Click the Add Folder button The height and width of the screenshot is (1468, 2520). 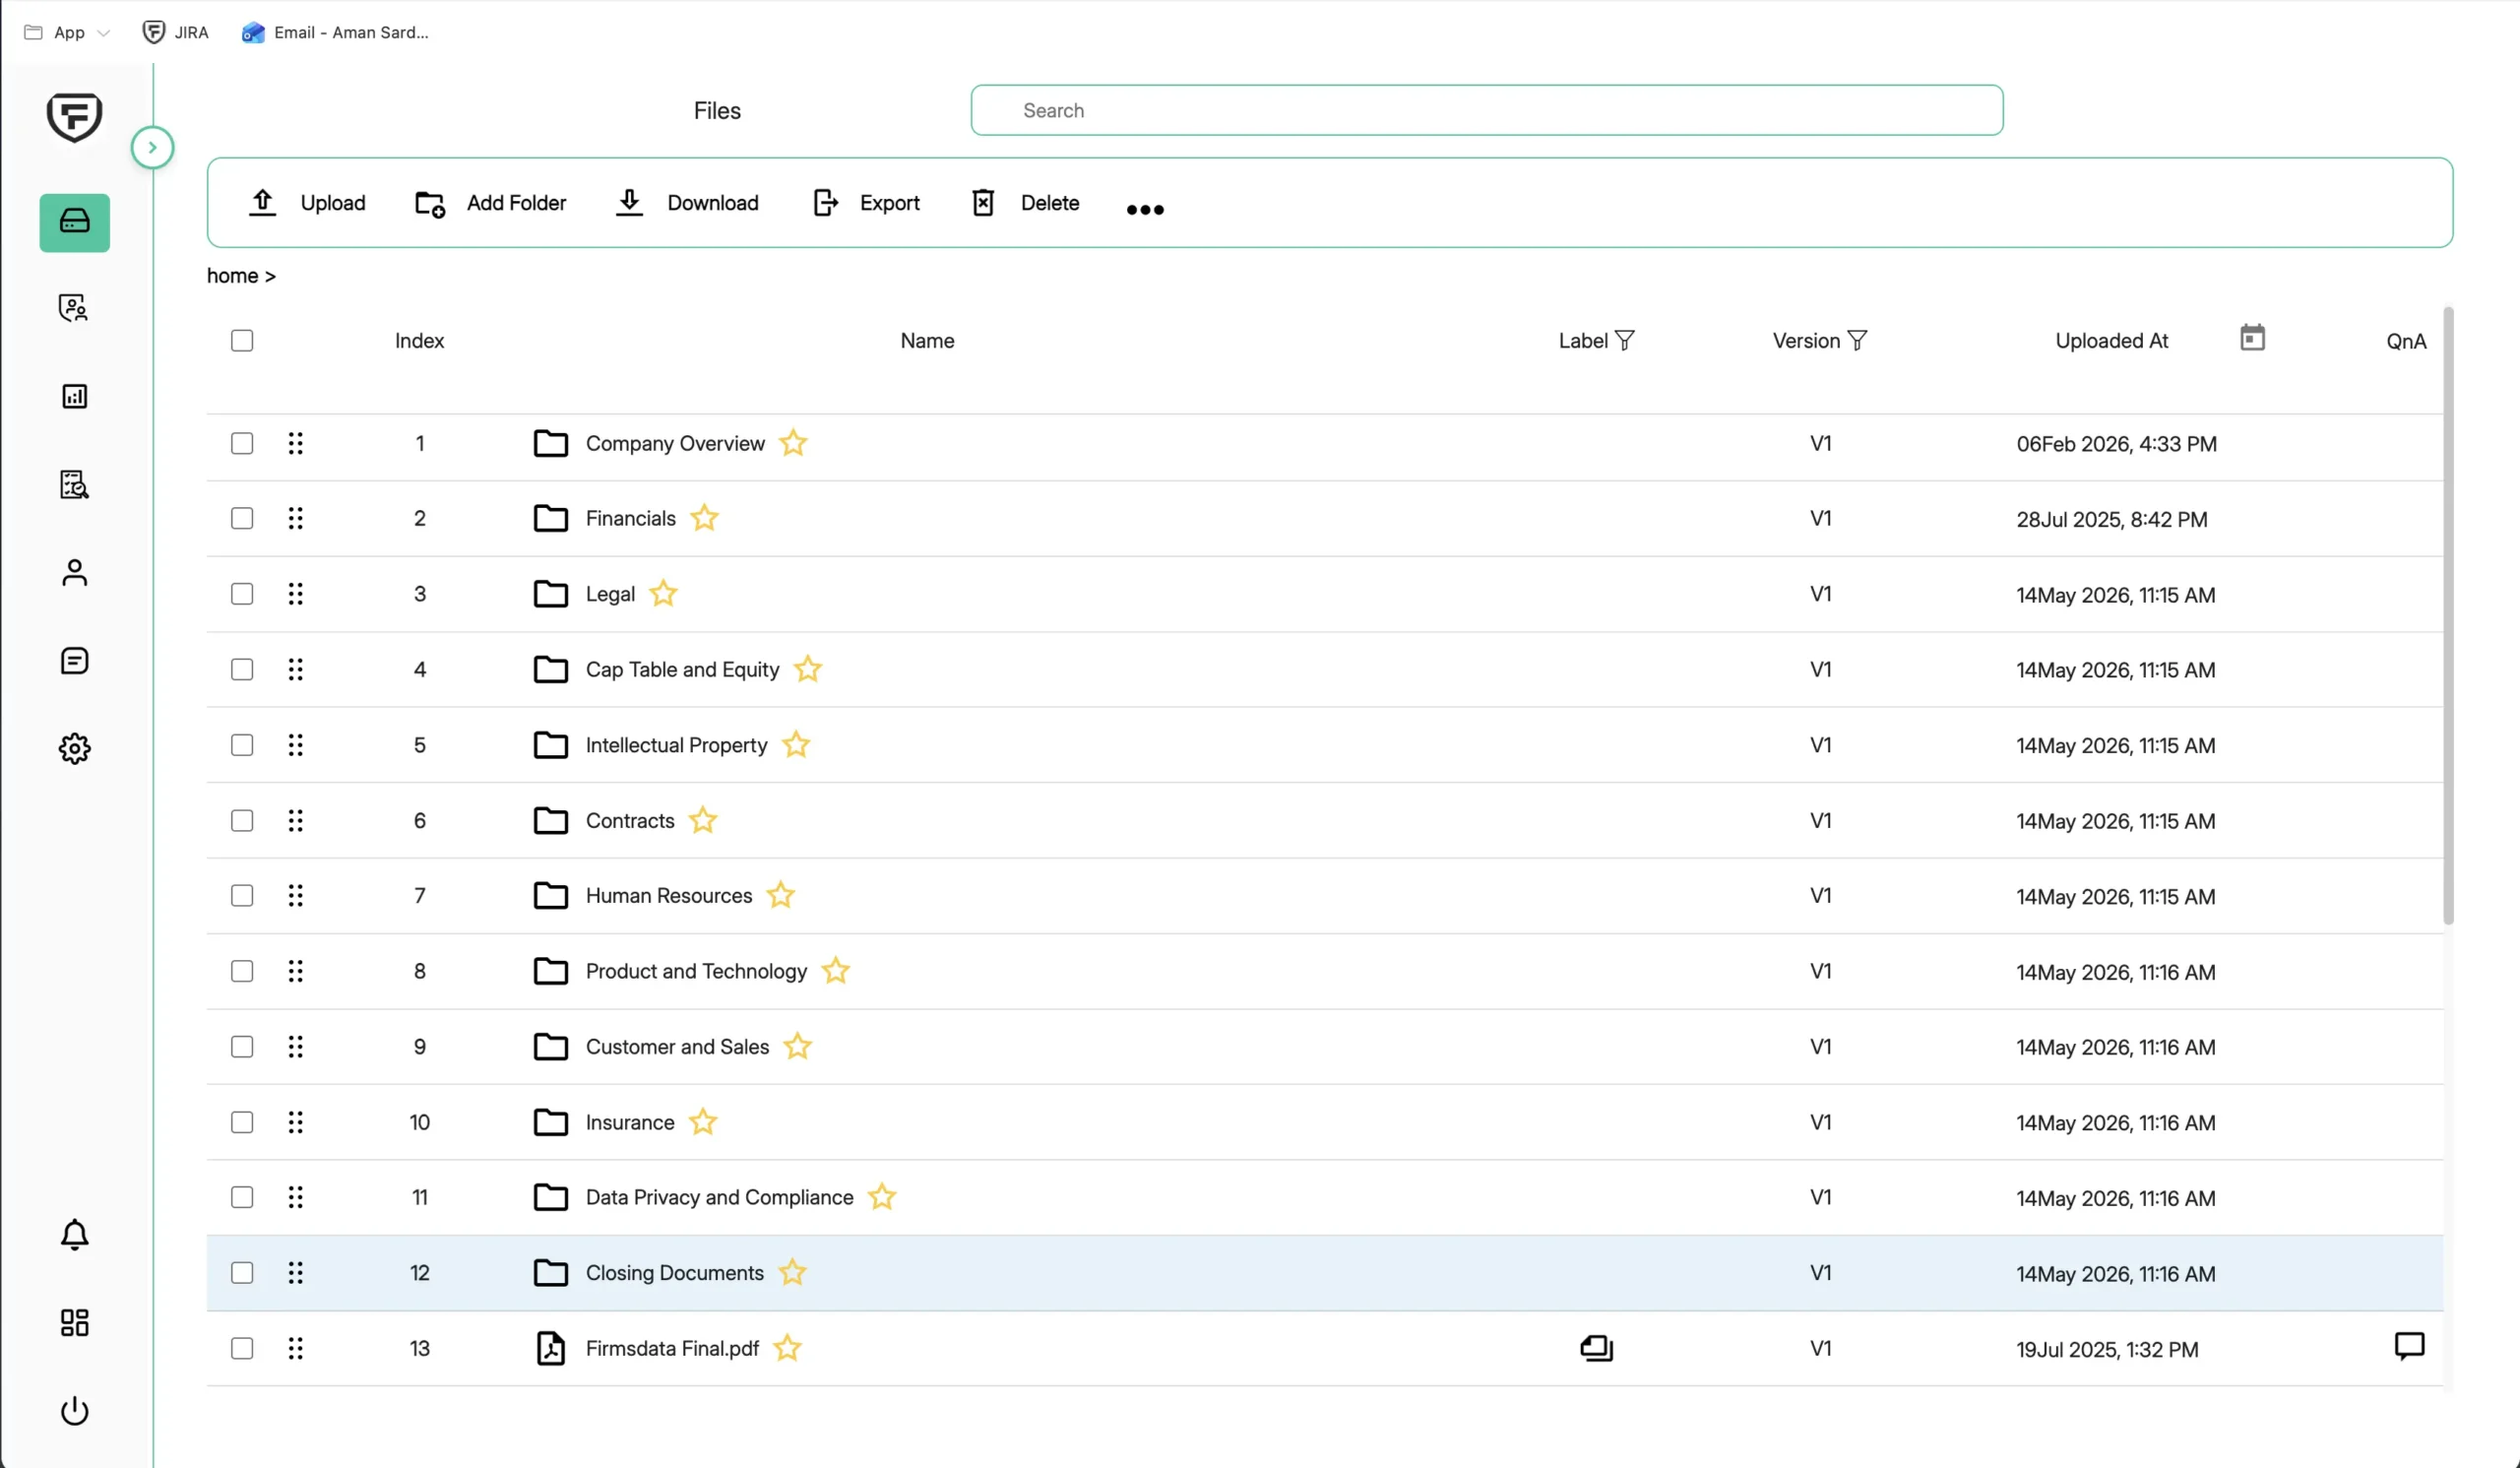pos(490,203)
